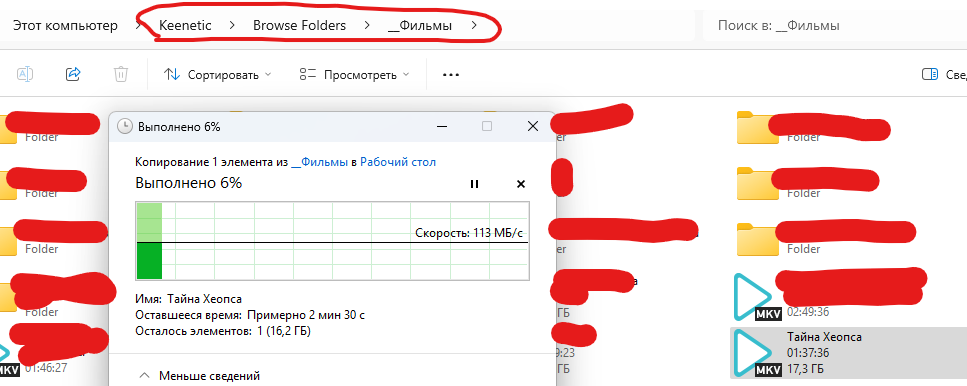
Task: Select the Тайна Хеопса video file
Action: click(x=849, y=353)
